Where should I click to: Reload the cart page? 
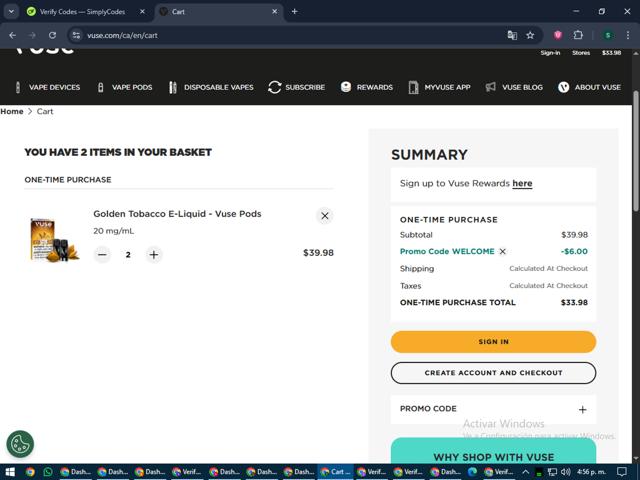tap(52, 36)
